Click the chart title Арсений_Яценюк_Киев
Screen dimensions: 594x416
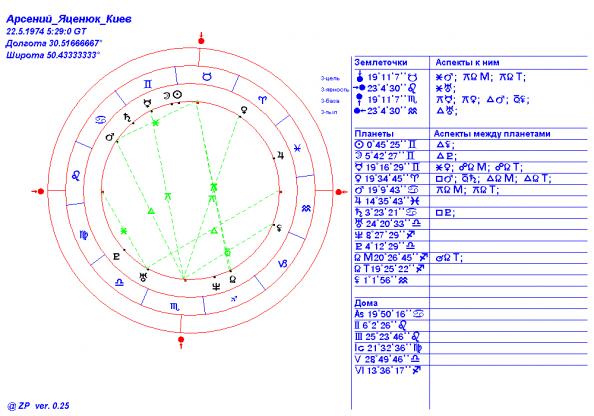(x=69, y=19)
